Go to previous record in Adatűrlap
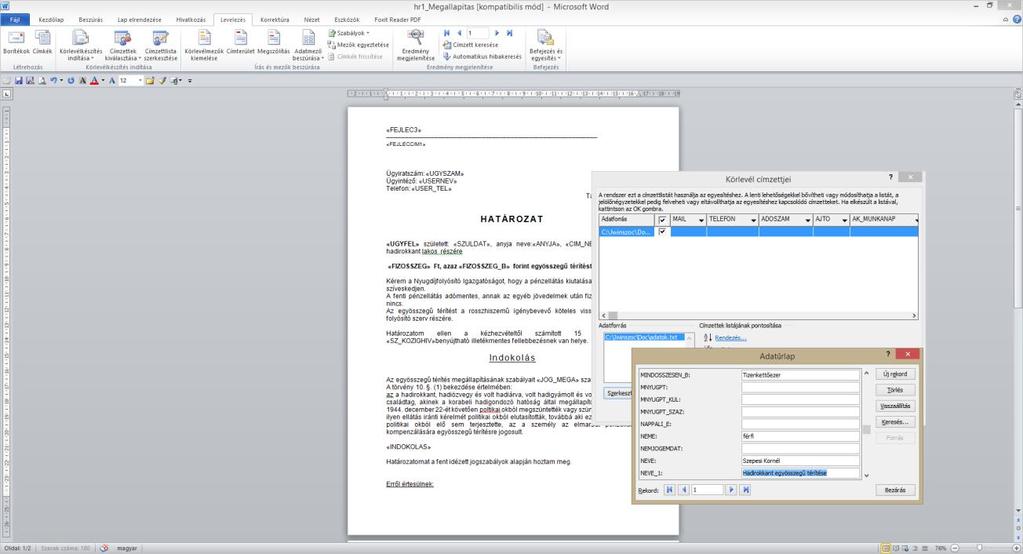 (x=684, y=489)
